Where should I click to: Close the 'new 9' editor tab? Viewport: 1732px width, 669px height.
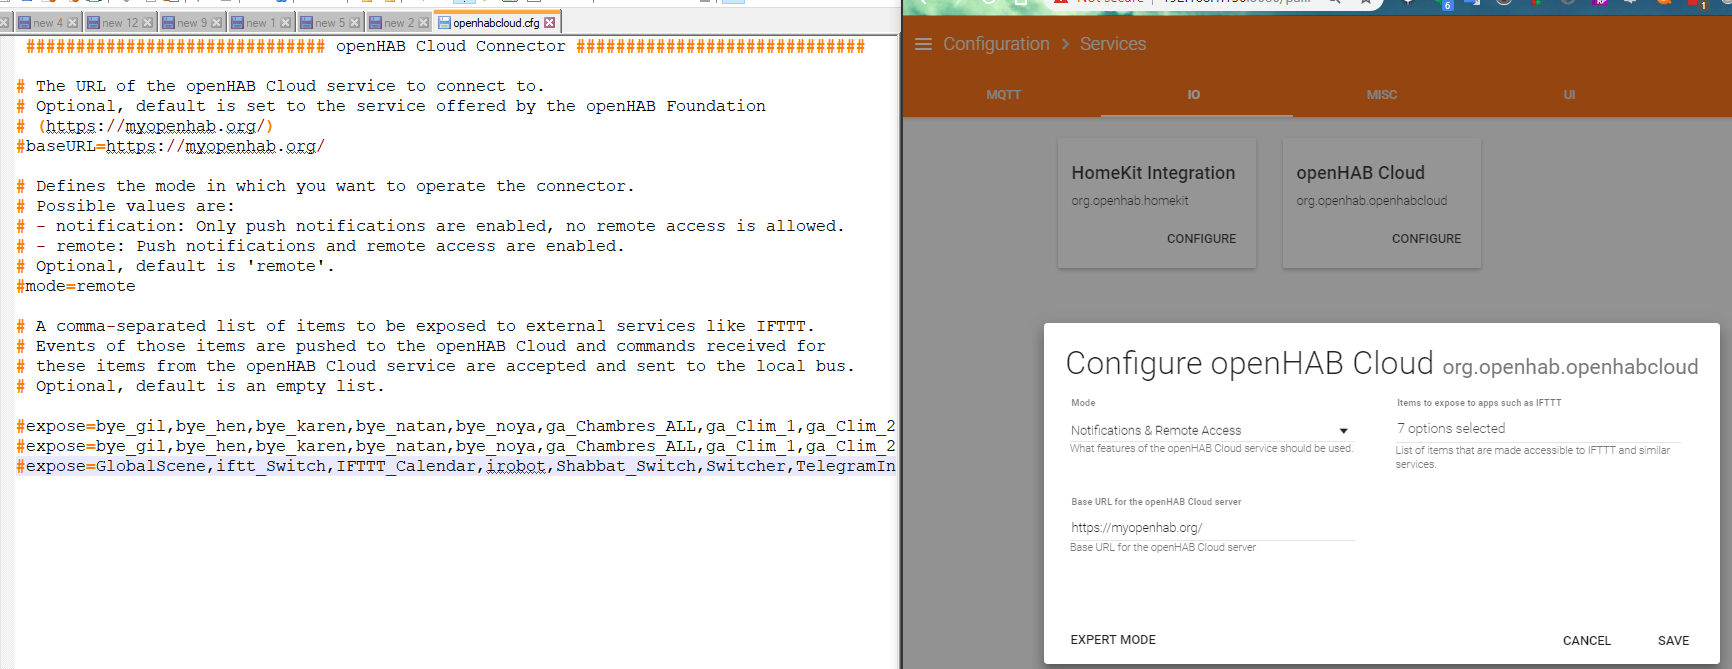pyautogui.click(x=217, y=23)
